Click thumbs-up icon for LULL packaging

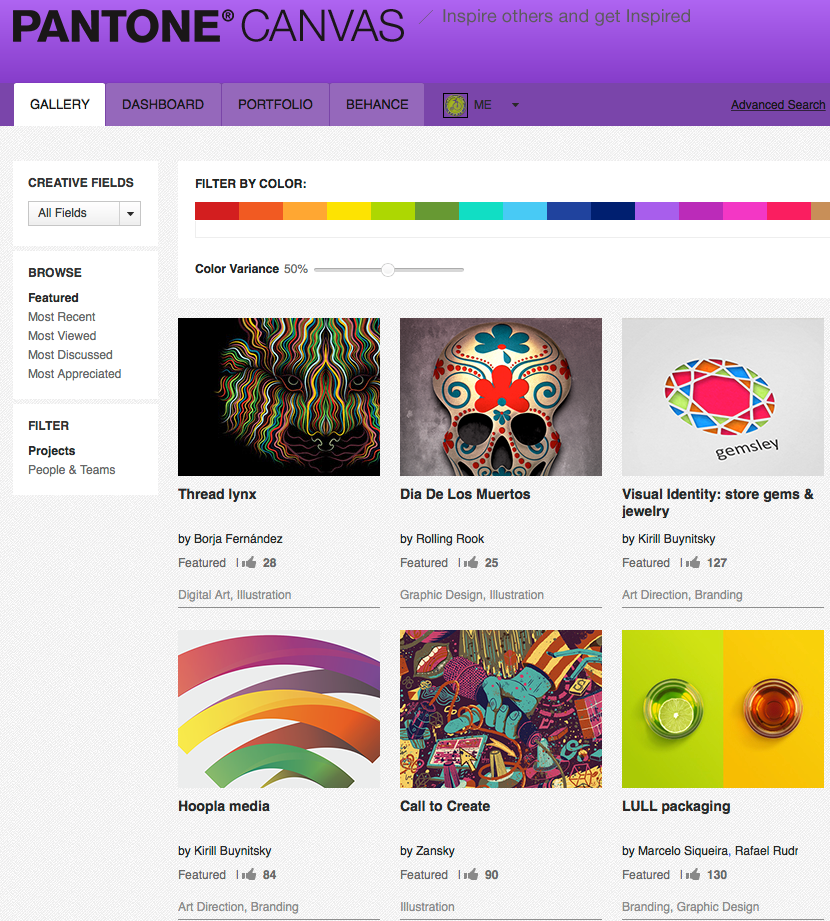[x=693, y=874]
